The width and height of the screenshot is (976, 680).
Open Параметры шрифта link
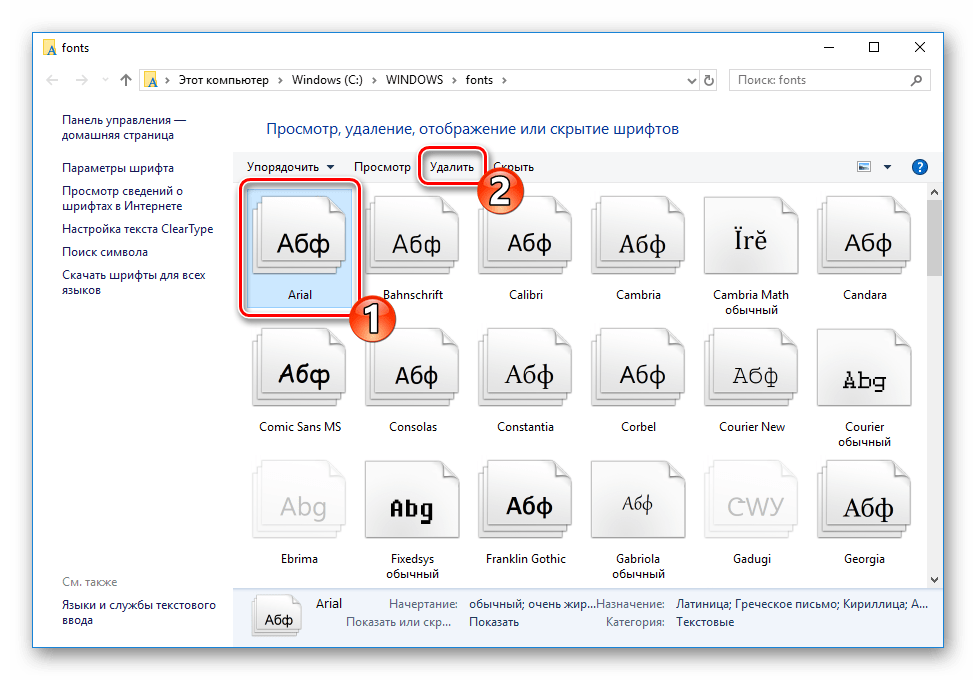pos(118,168)
